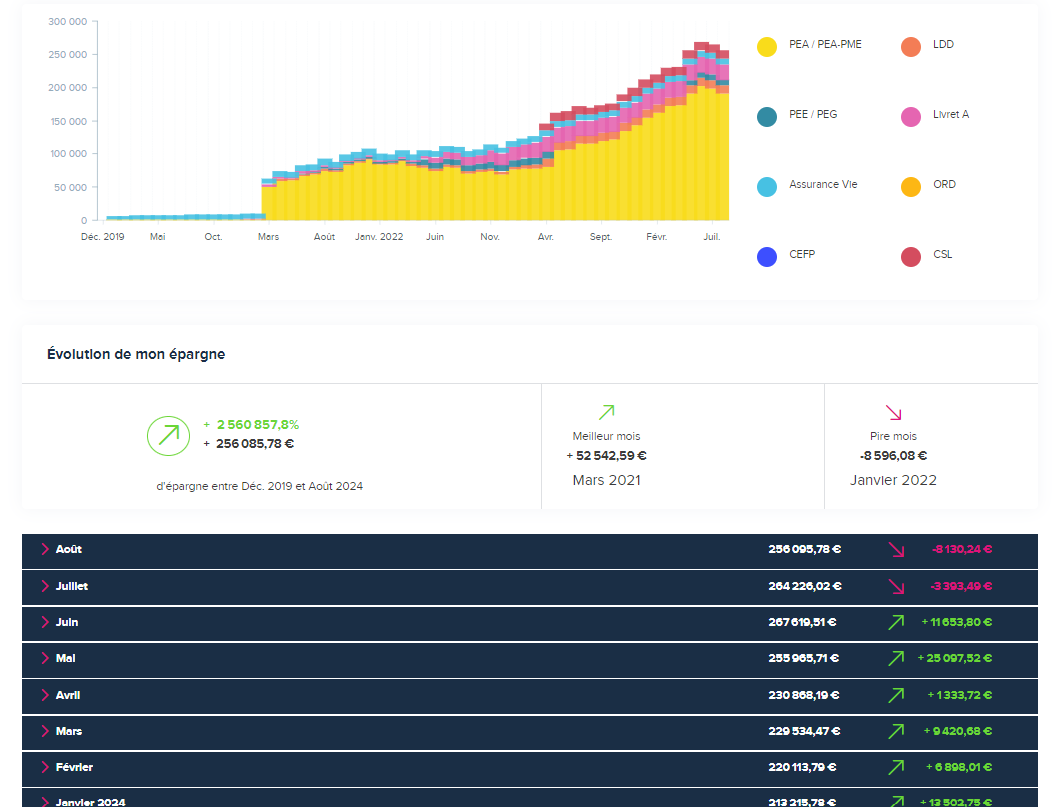1062x807 pixels.
Task: Click the red down arrow in Juillet row
Action: tap(896, 586)
